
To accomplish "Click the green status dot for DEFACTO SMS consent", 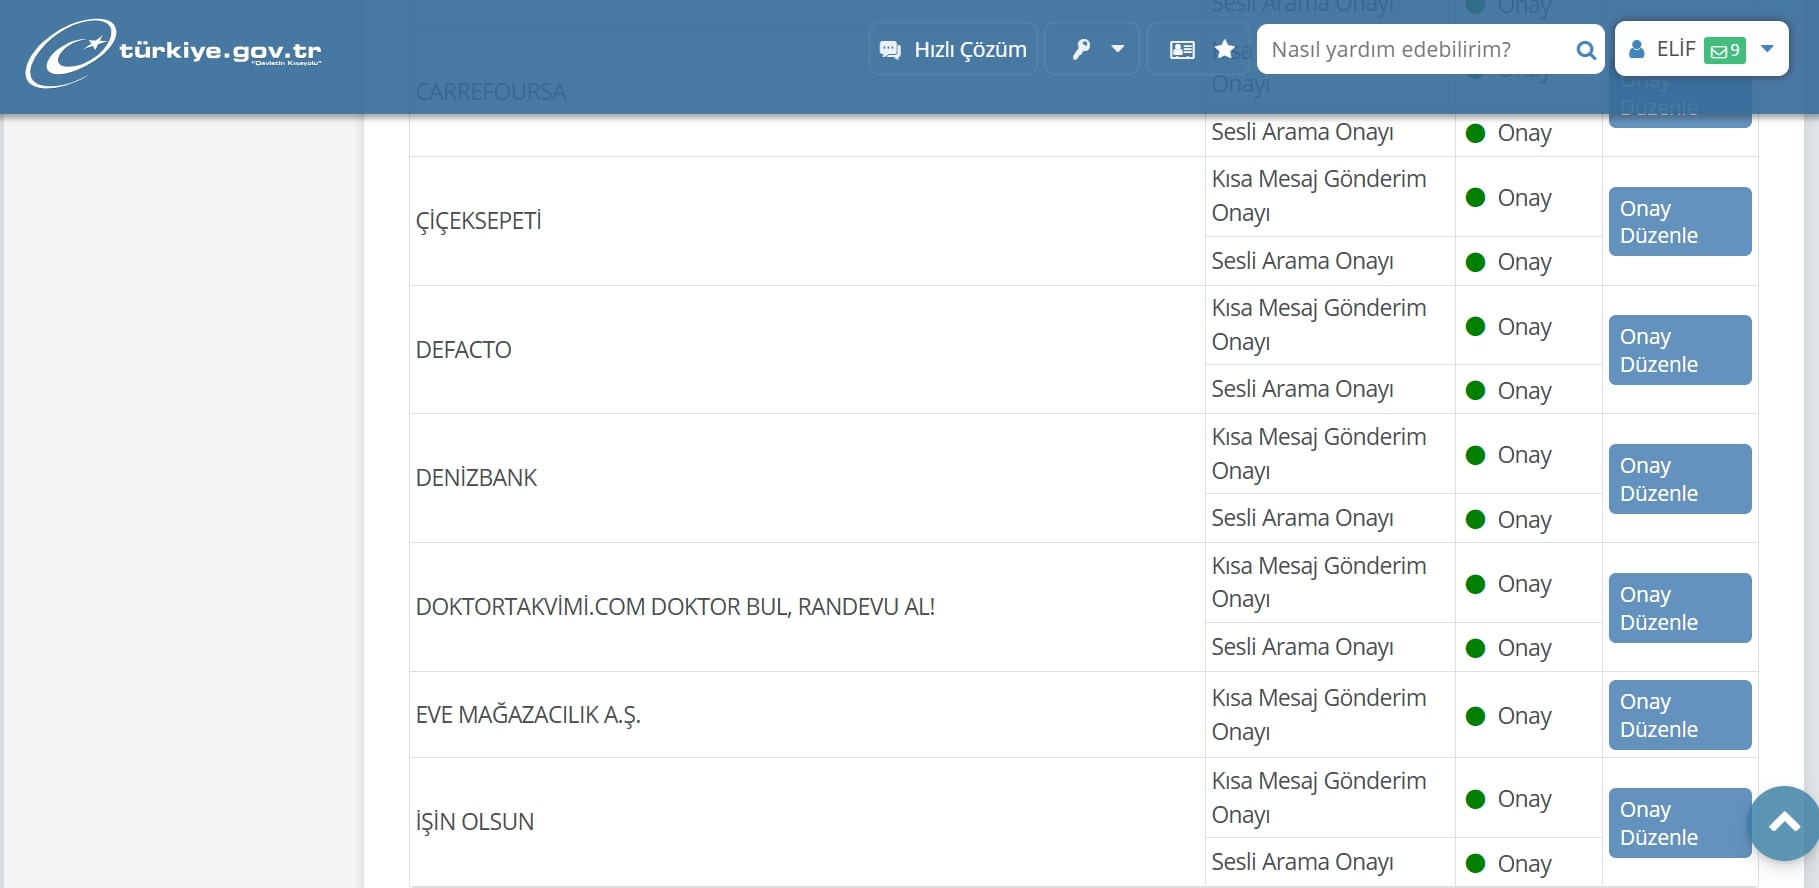I will click(x=1475, y=326).
